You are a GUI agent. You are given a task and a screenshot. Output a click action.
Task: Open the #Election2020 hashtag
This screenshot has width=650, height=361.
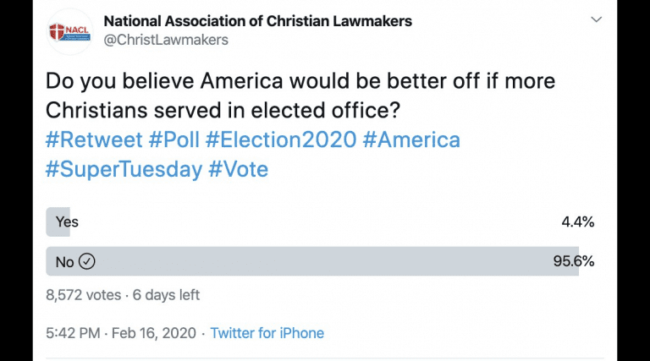(281, 139)
